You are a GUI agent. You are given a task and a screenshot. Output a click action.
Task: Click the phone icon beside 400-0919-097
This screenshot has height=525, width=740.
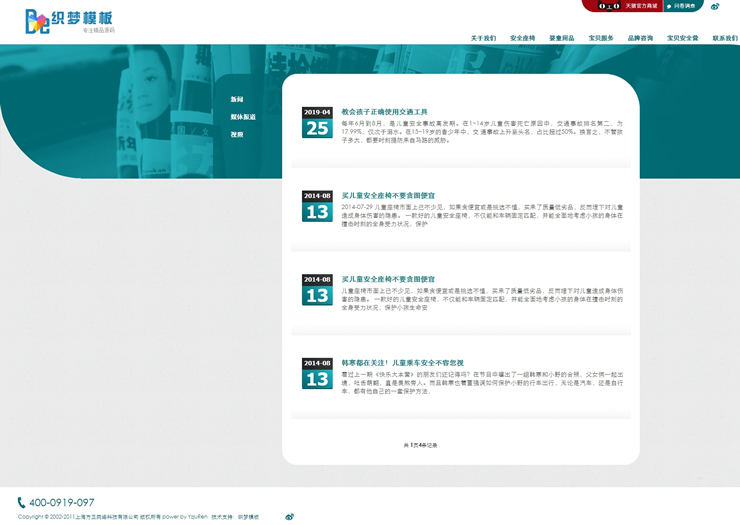coord(21,502)
